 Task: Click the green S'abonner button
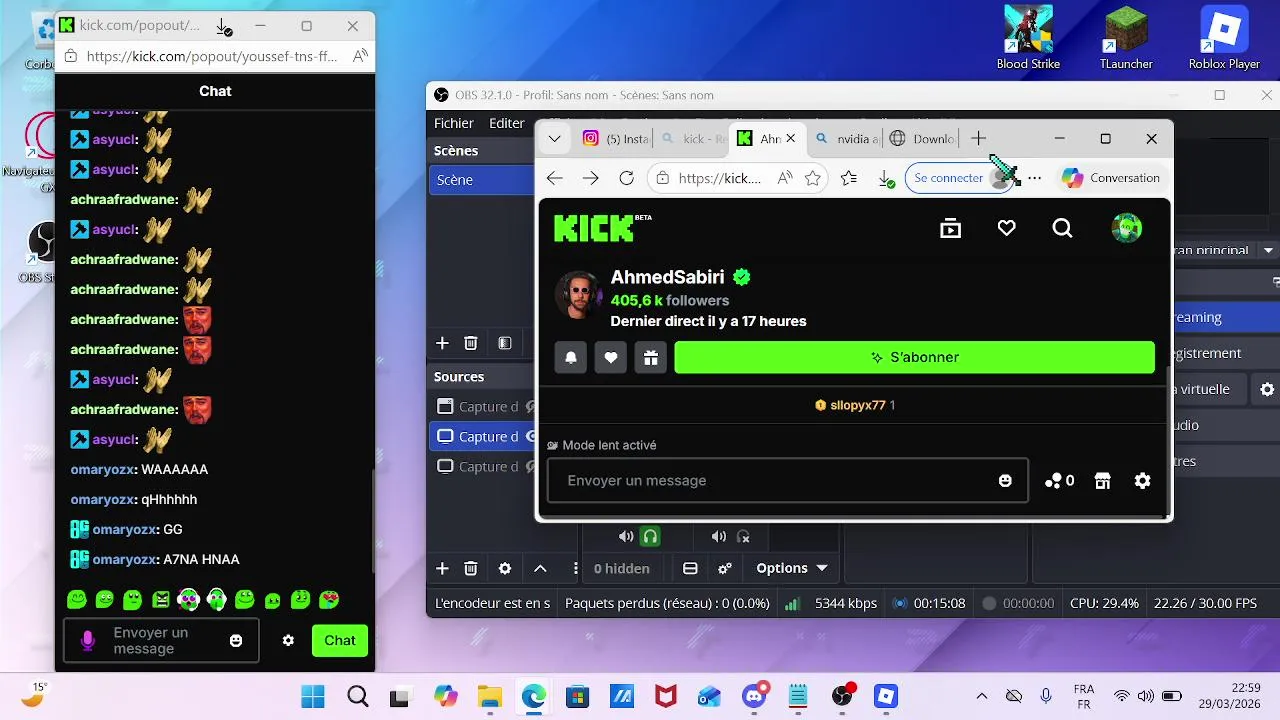click(x=914, y=357)
